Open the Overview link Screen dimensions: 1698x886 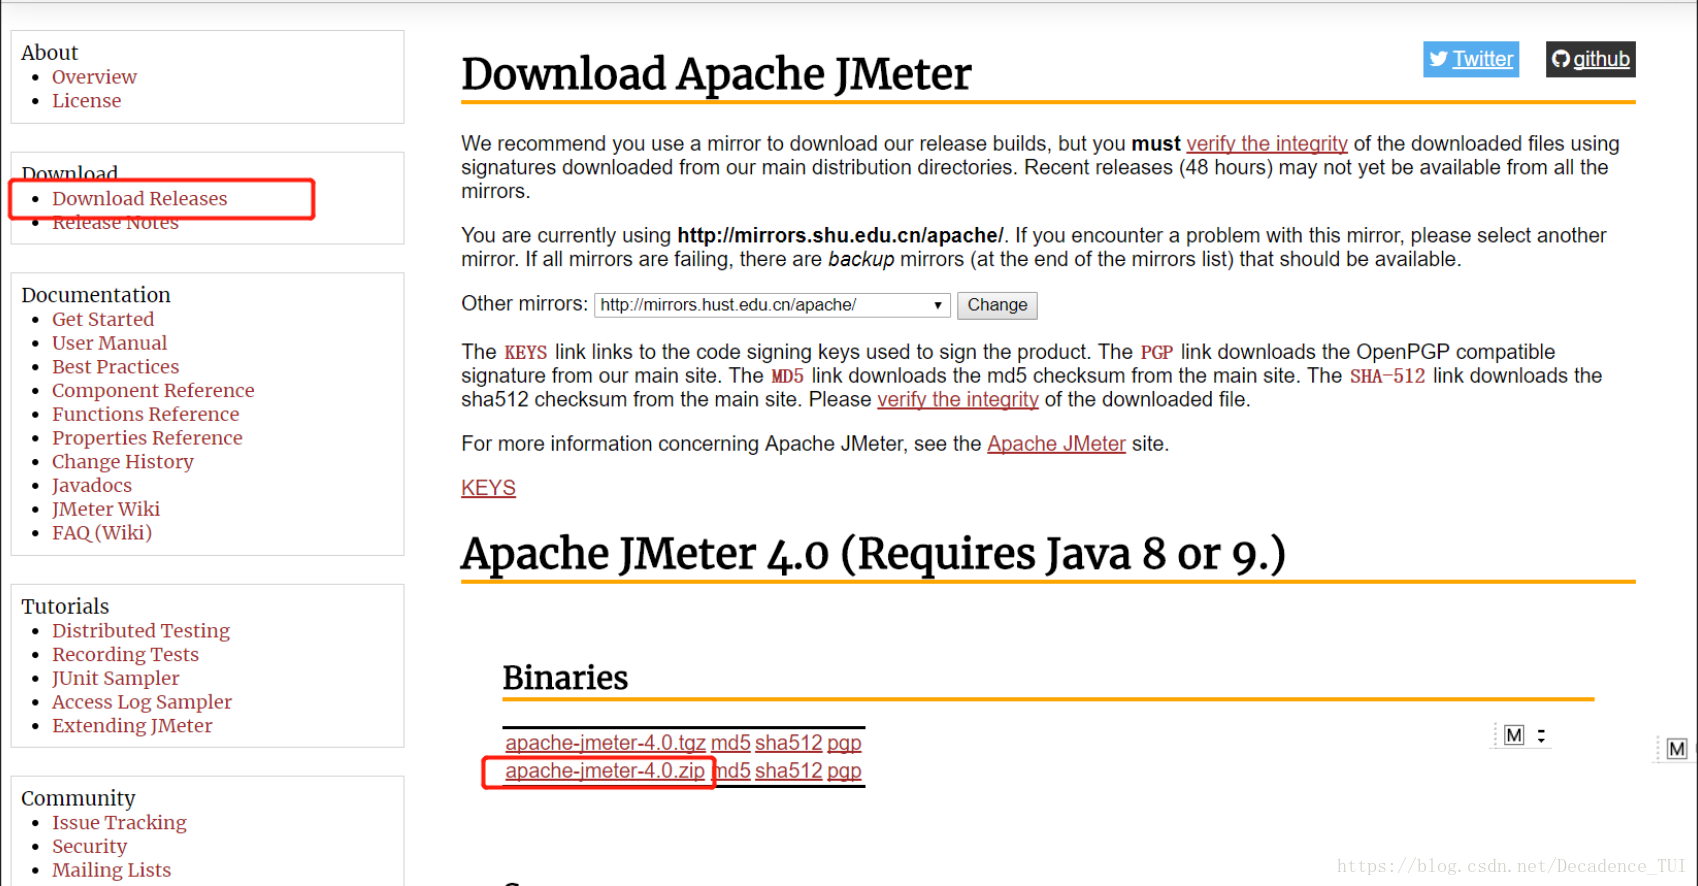pos(94,77)
